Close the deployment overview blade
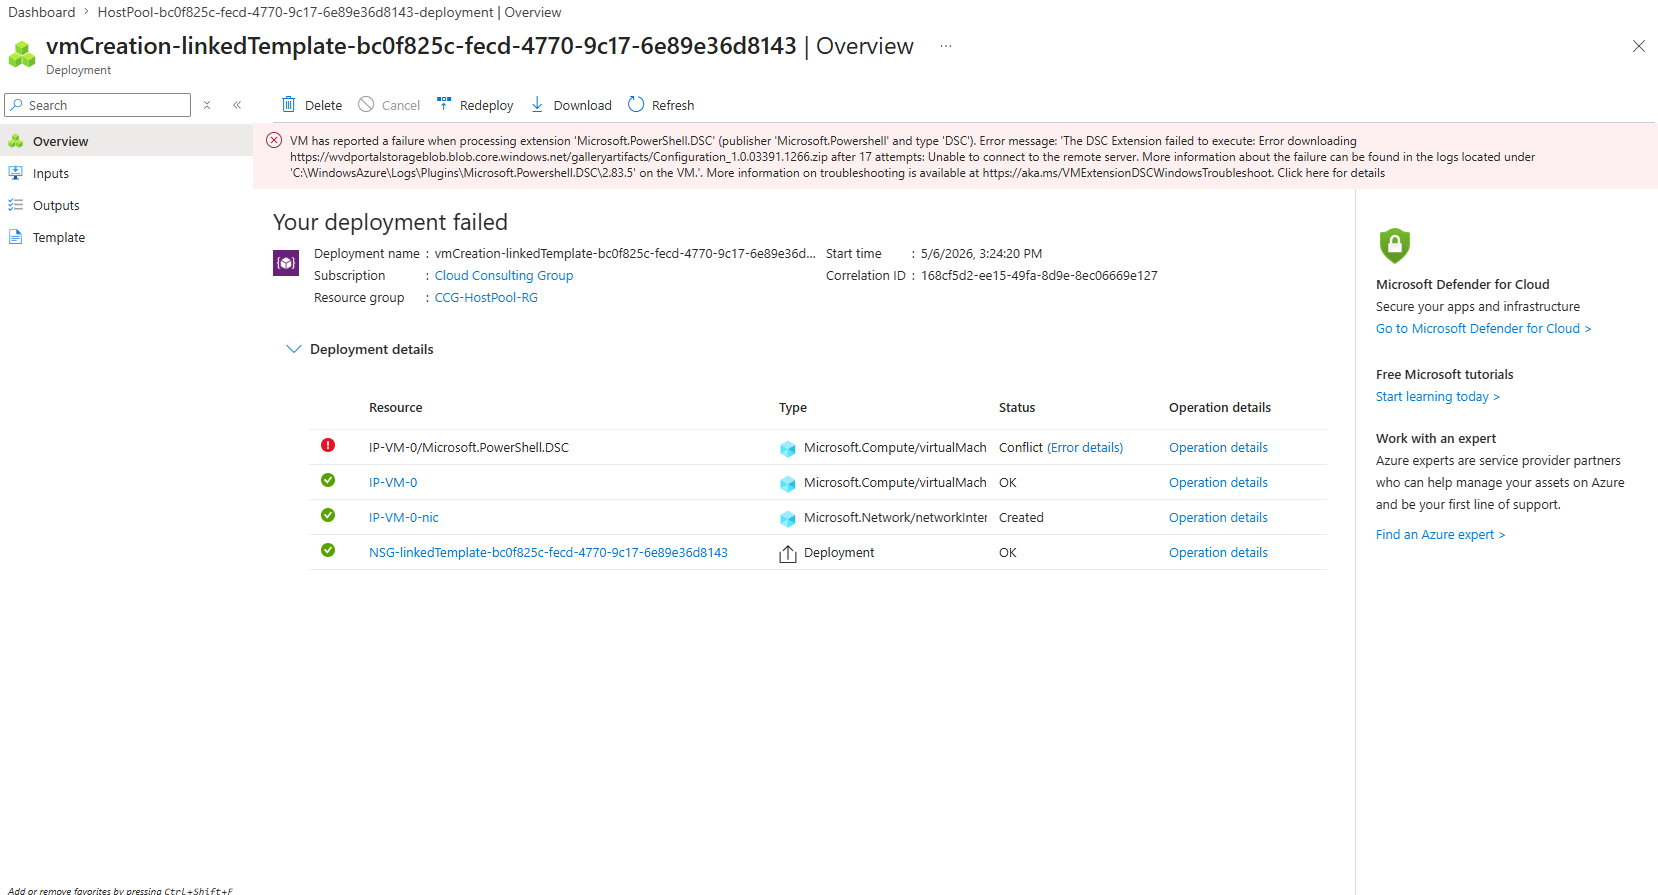 (x=1639, y=46)
